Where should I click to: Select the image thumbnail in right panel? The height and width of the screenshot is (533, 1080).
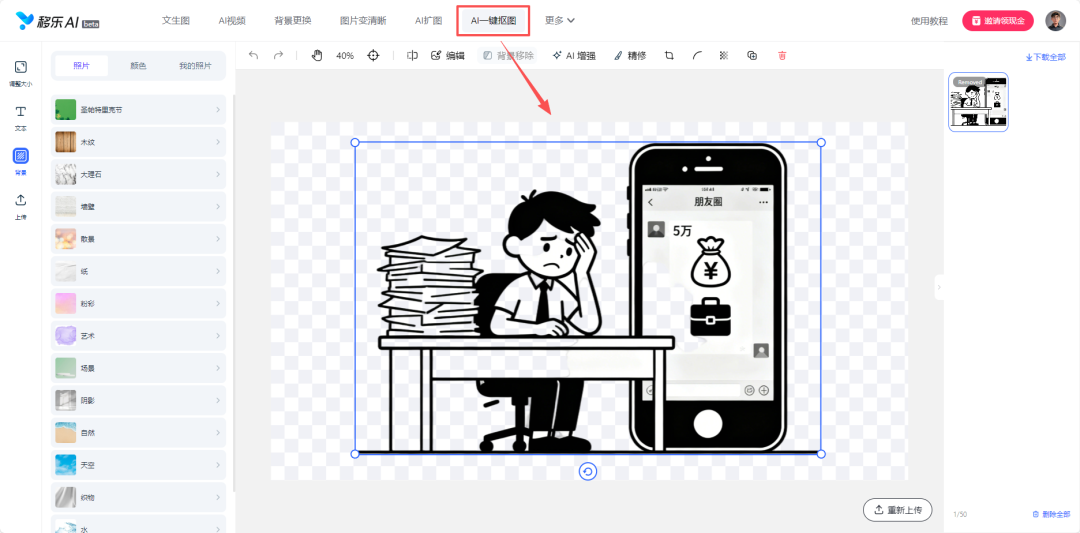(x=978, y=102)
